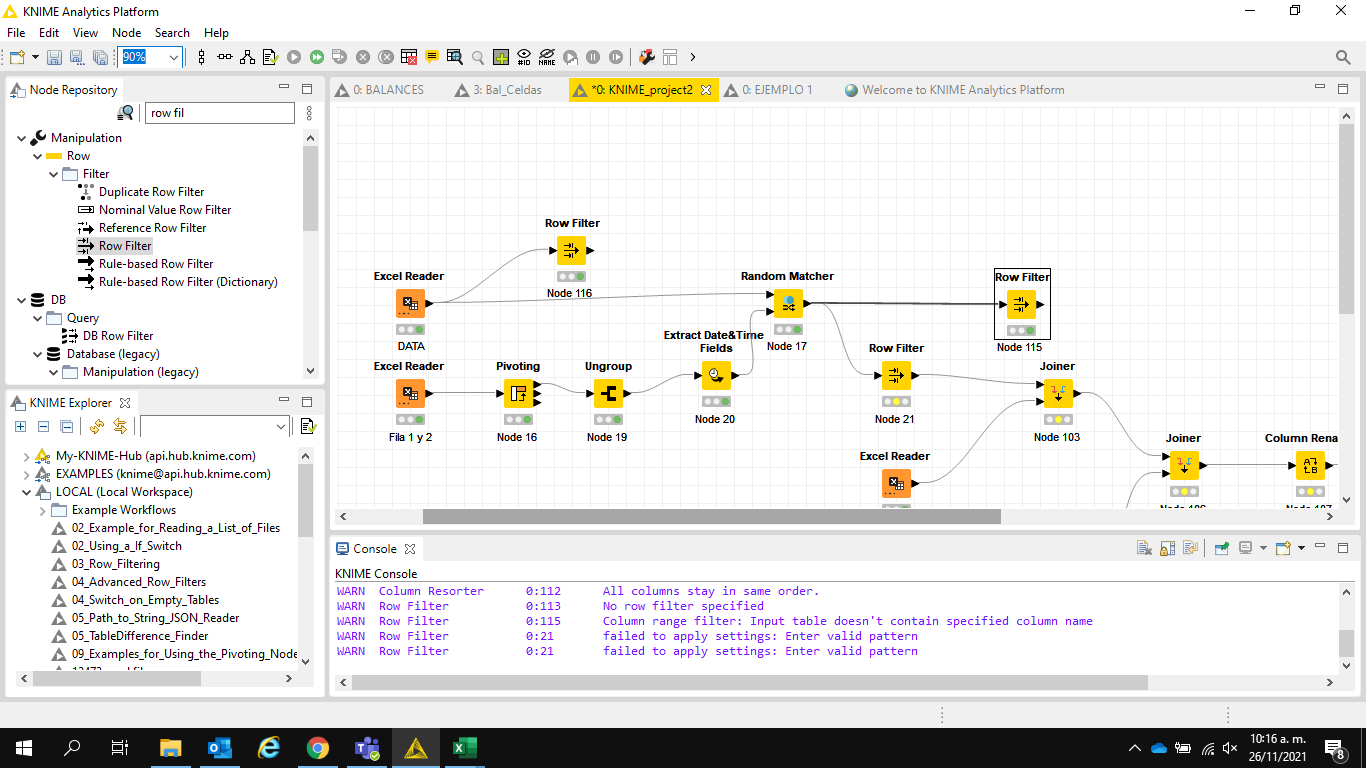This screenshot has width=1366, height=768.
Task: Open Google Chrome from the taskbar
Action: point(318,747)
